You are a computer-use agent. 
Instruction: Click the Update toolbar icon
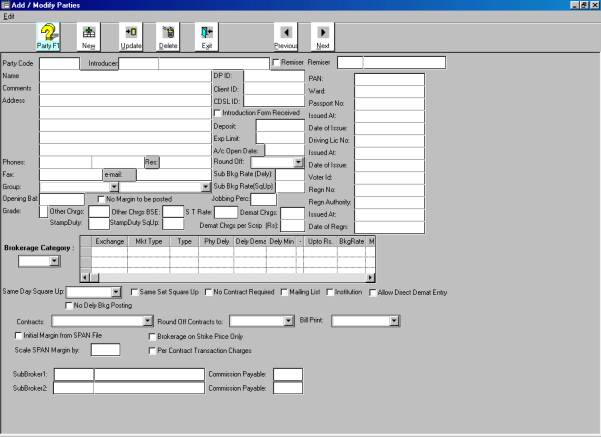point(131,37)
